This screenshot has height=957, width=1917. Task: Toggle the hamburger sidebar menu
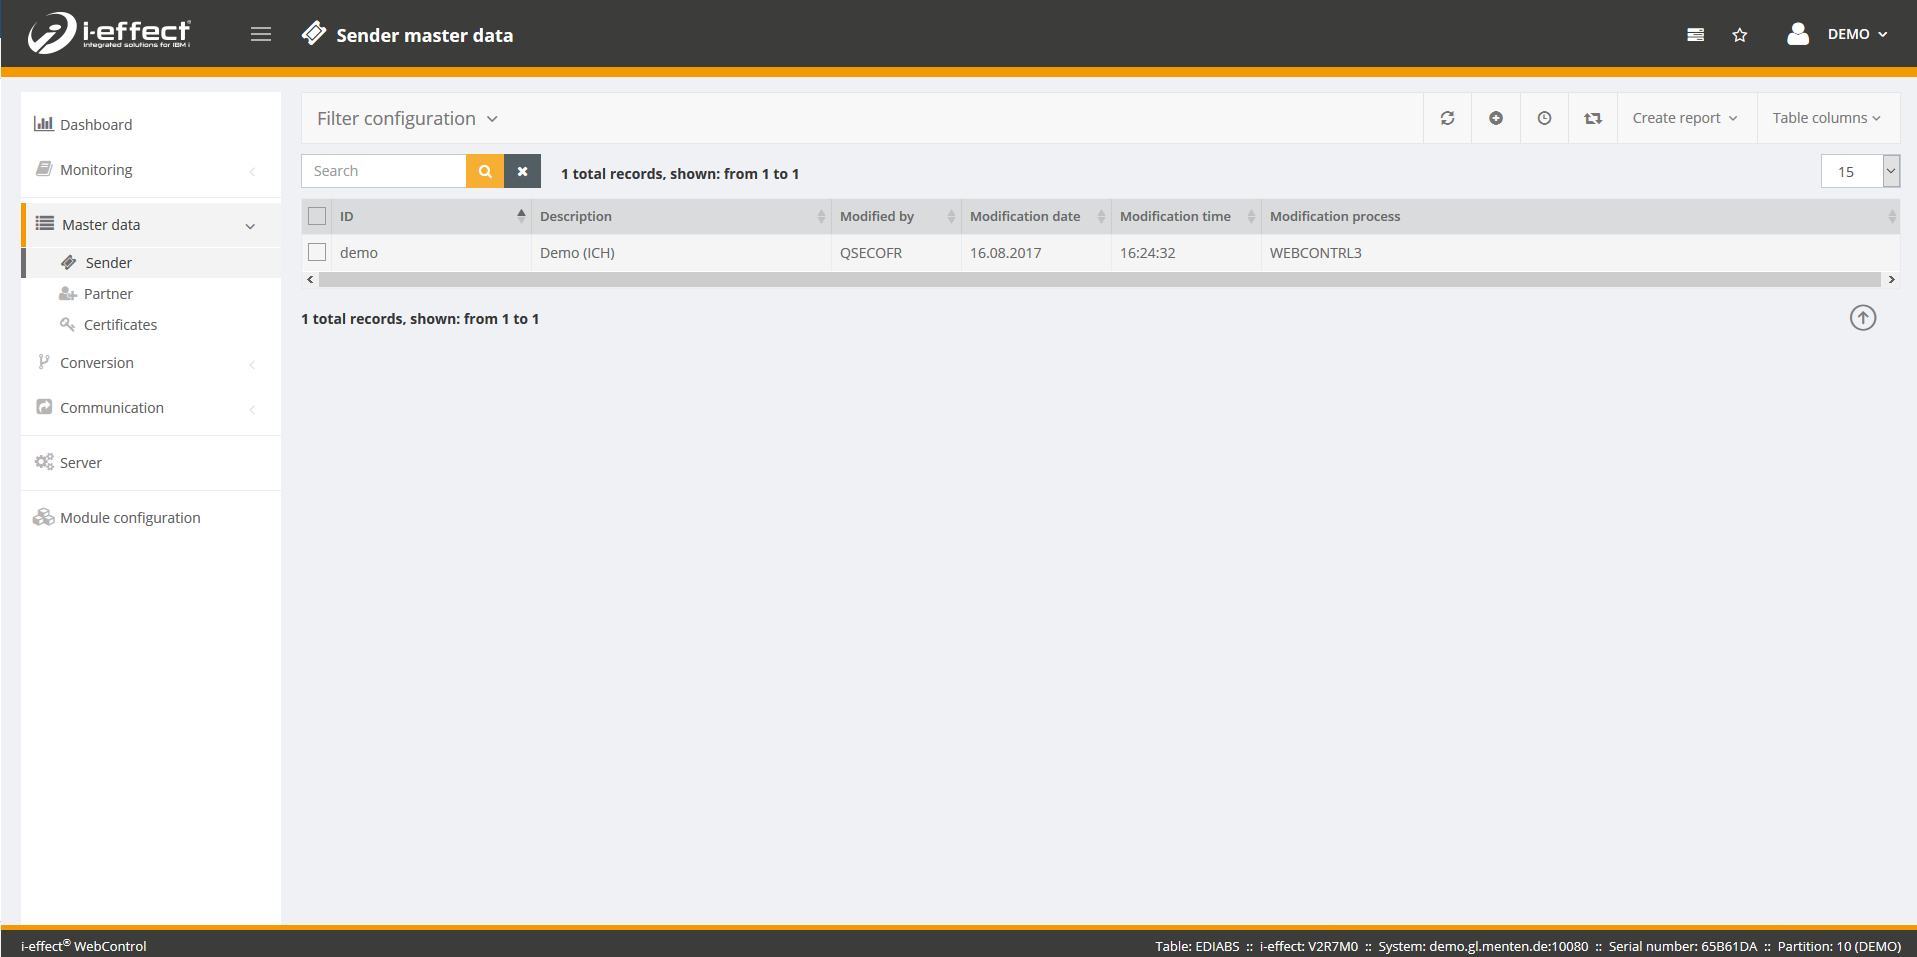tap(261, 35)
